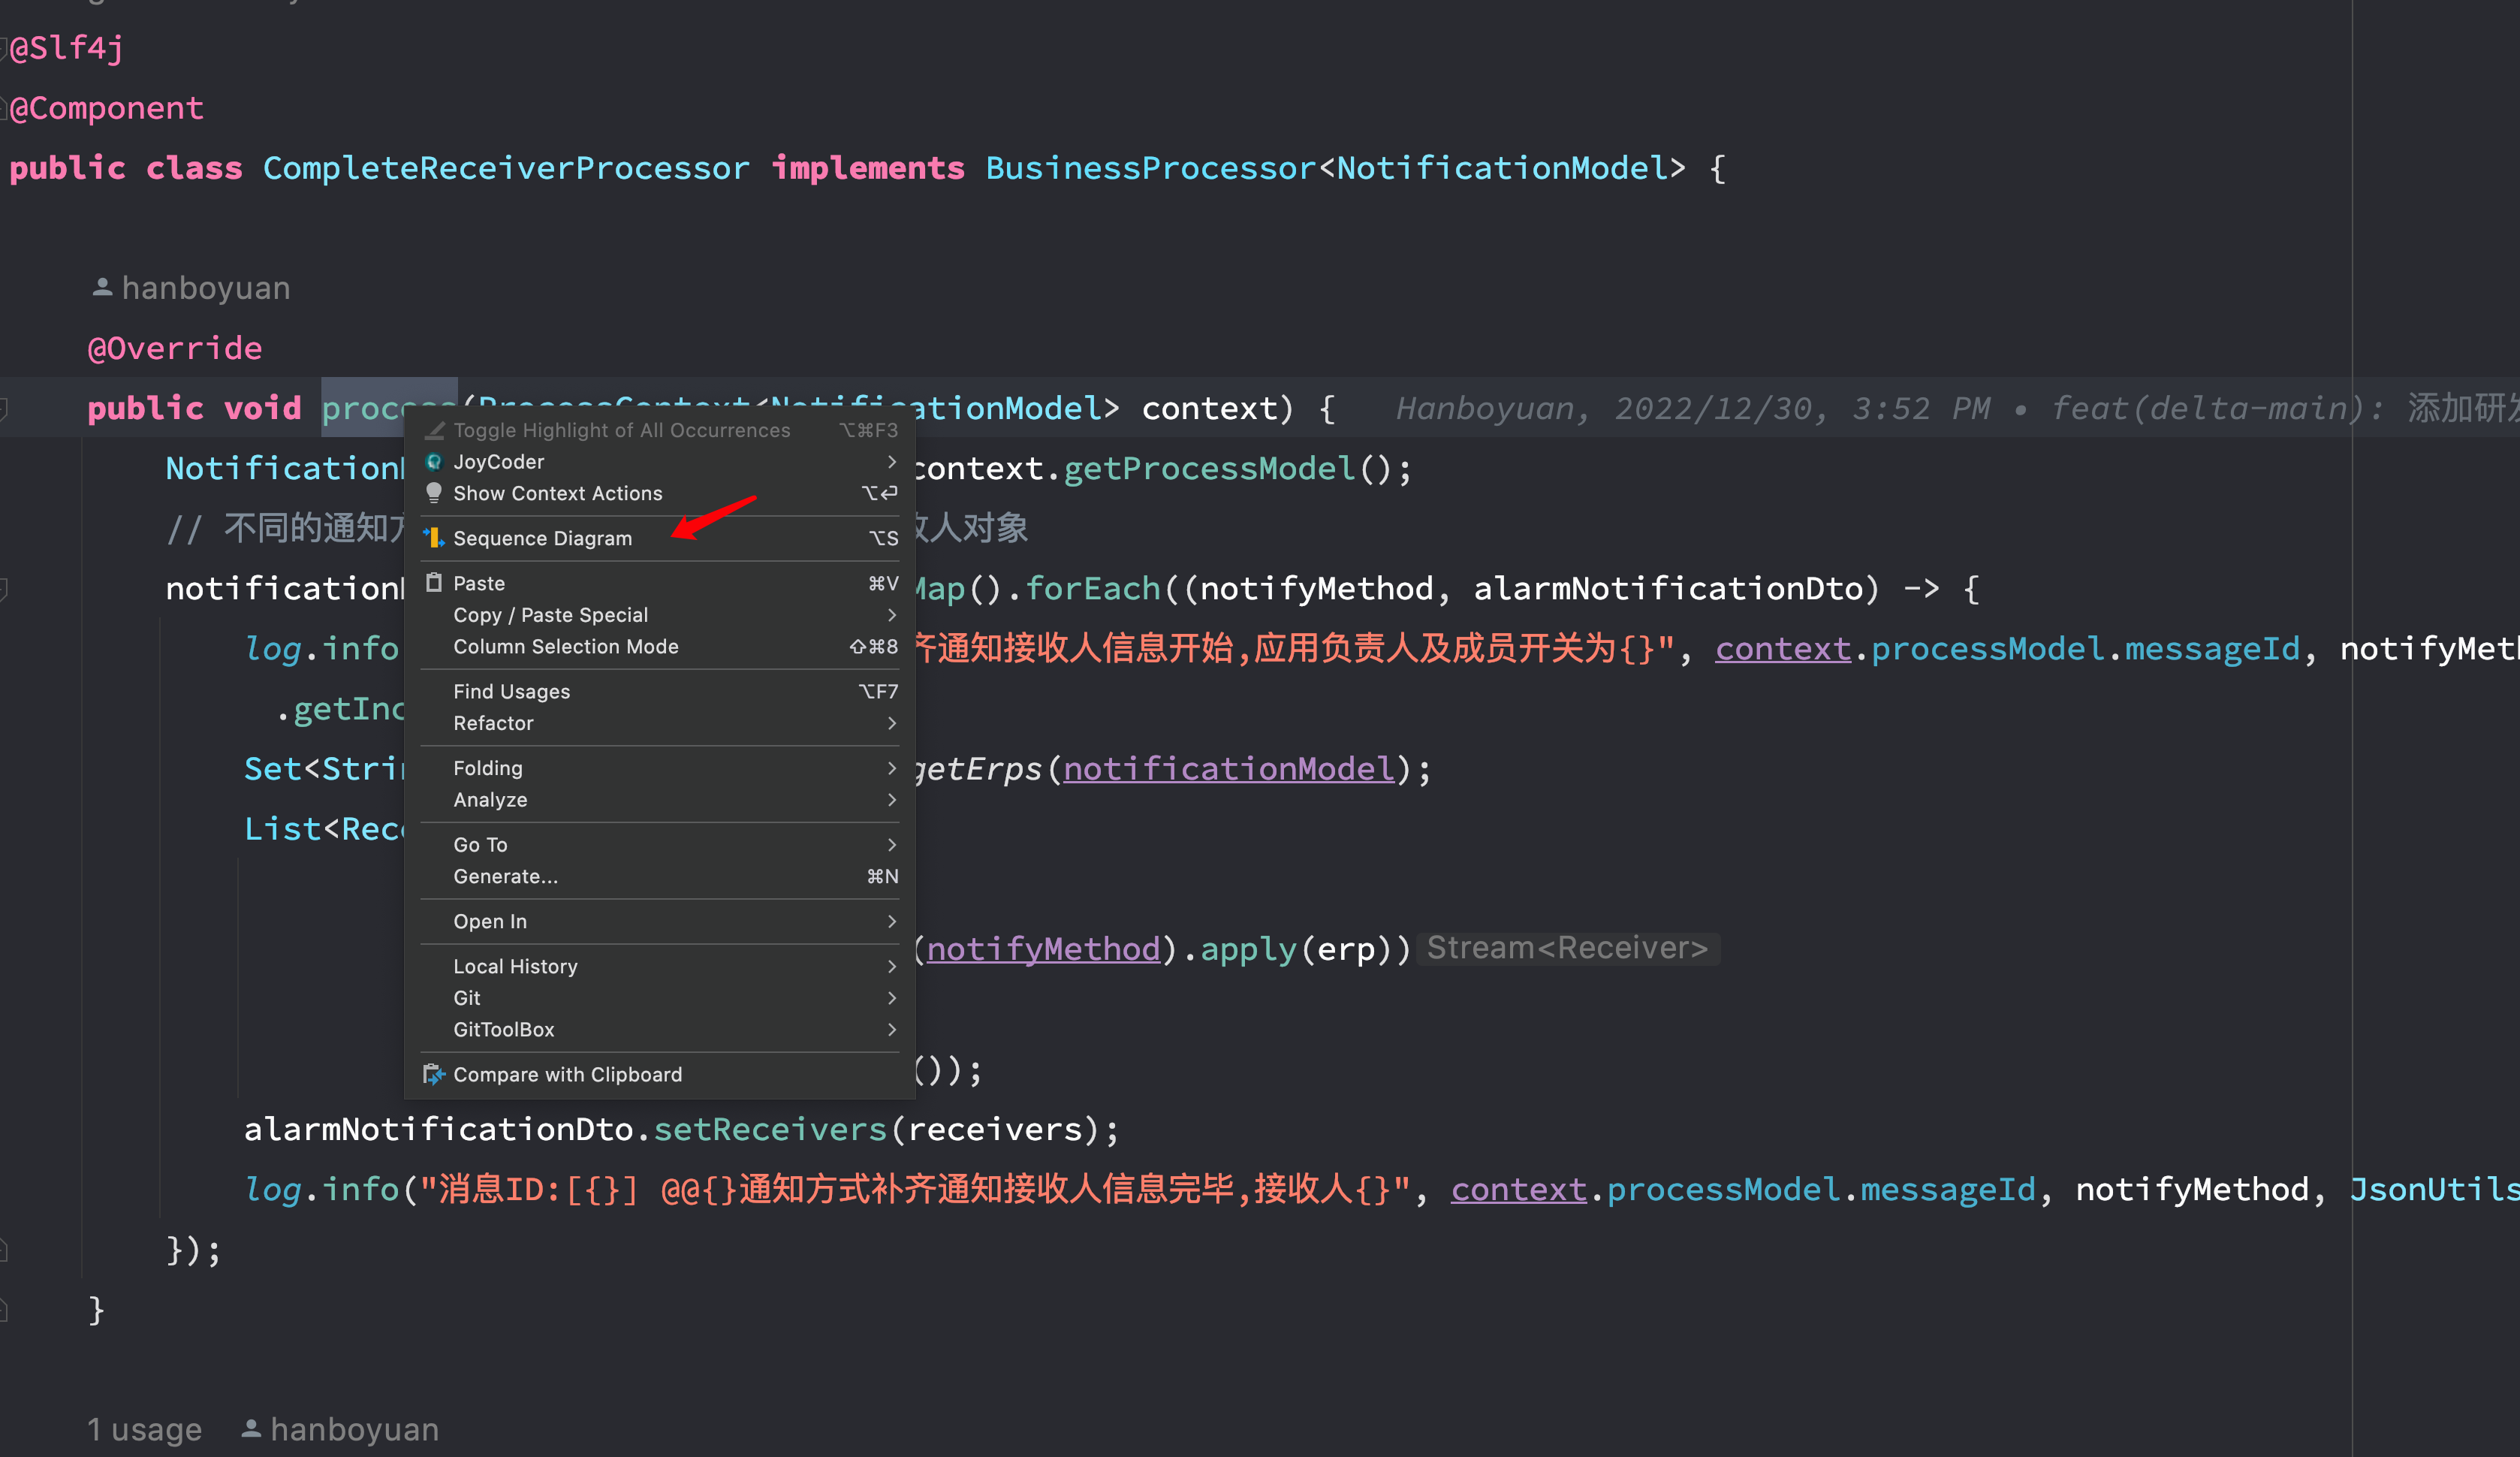
Task: Click the clipboard icon beside Paste
Action: pyautogui.click(x=434, y=583)
